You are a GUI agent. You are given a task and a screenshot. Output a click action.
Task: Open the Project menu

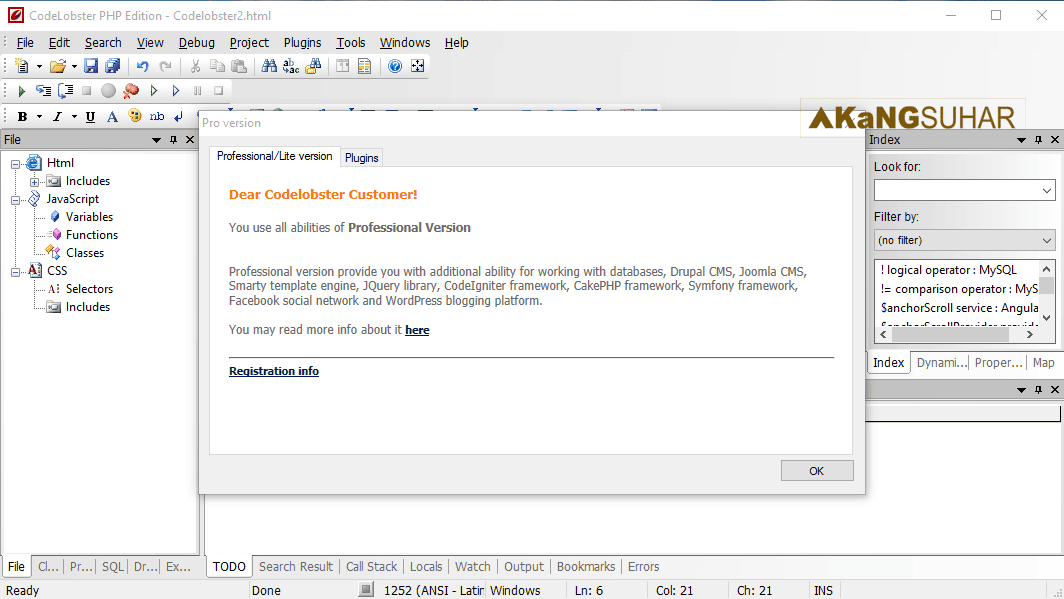tap(249, 43)
